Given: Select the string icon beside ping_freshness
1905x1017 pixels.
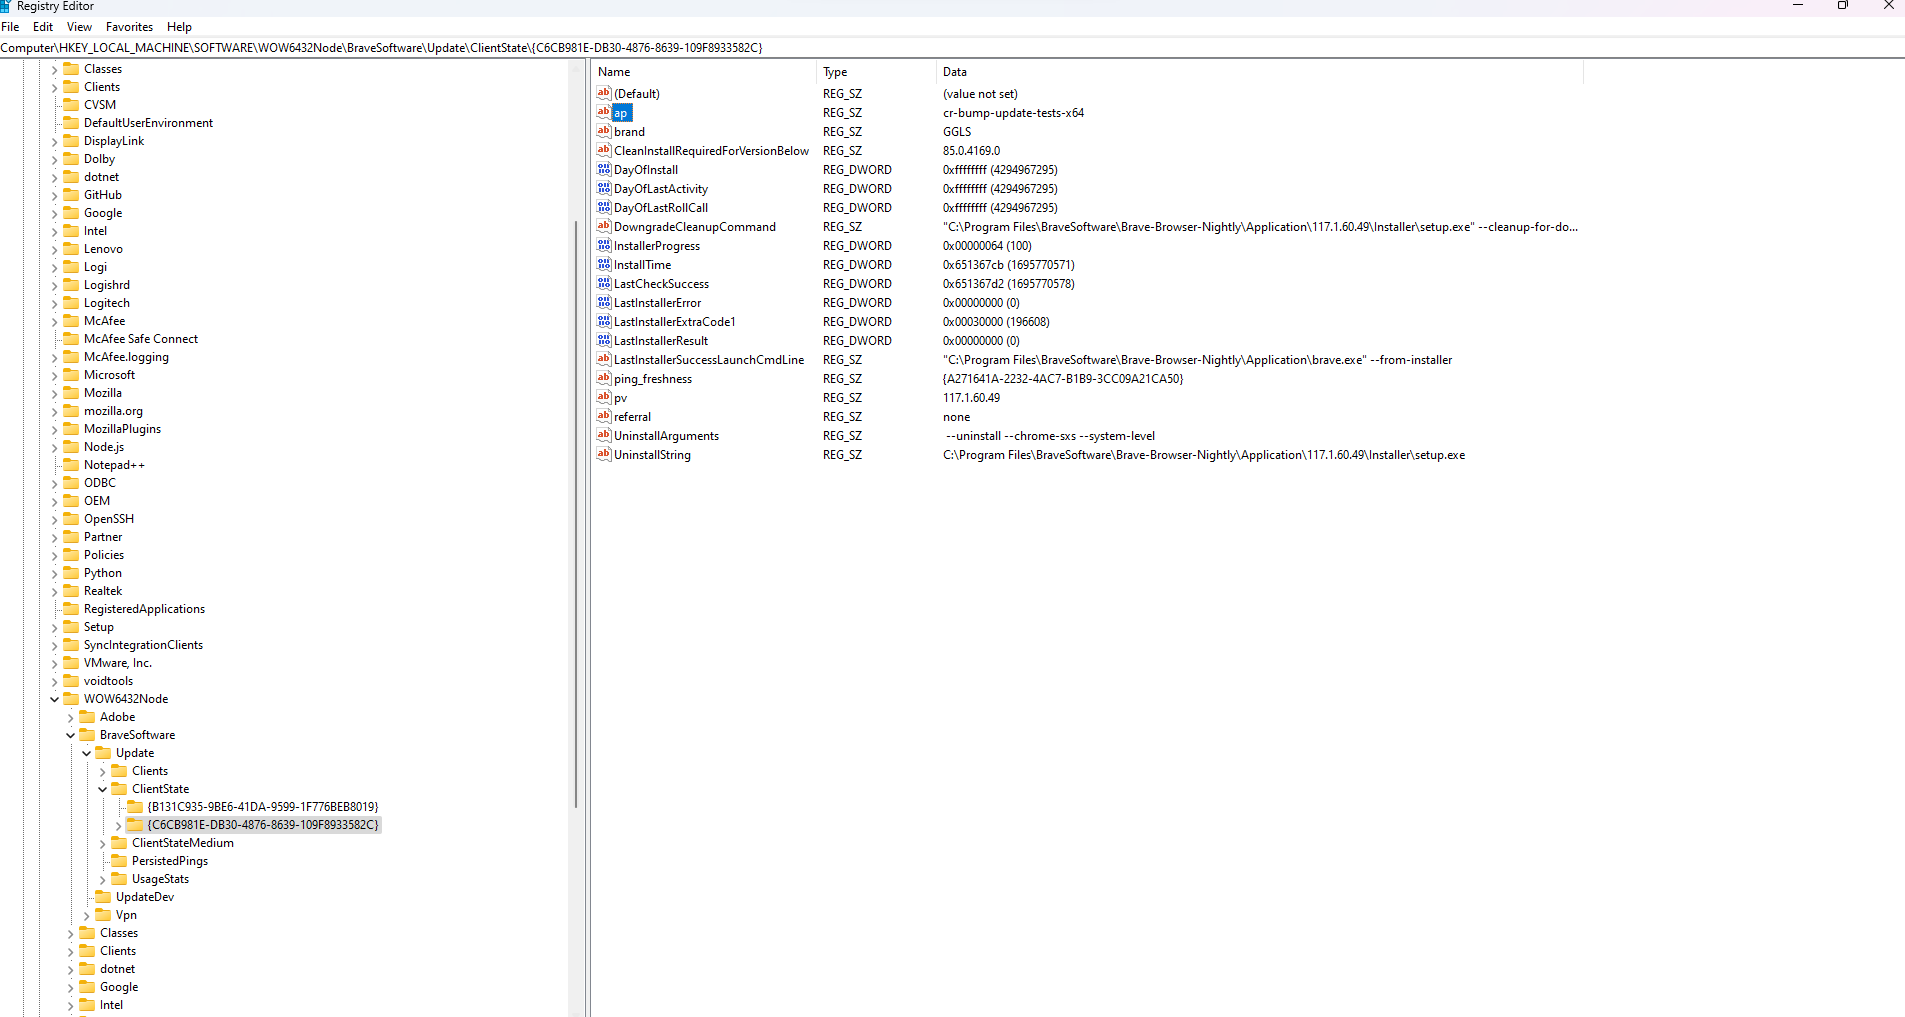Looking at the screenshot, I should (x=603, y=378).
